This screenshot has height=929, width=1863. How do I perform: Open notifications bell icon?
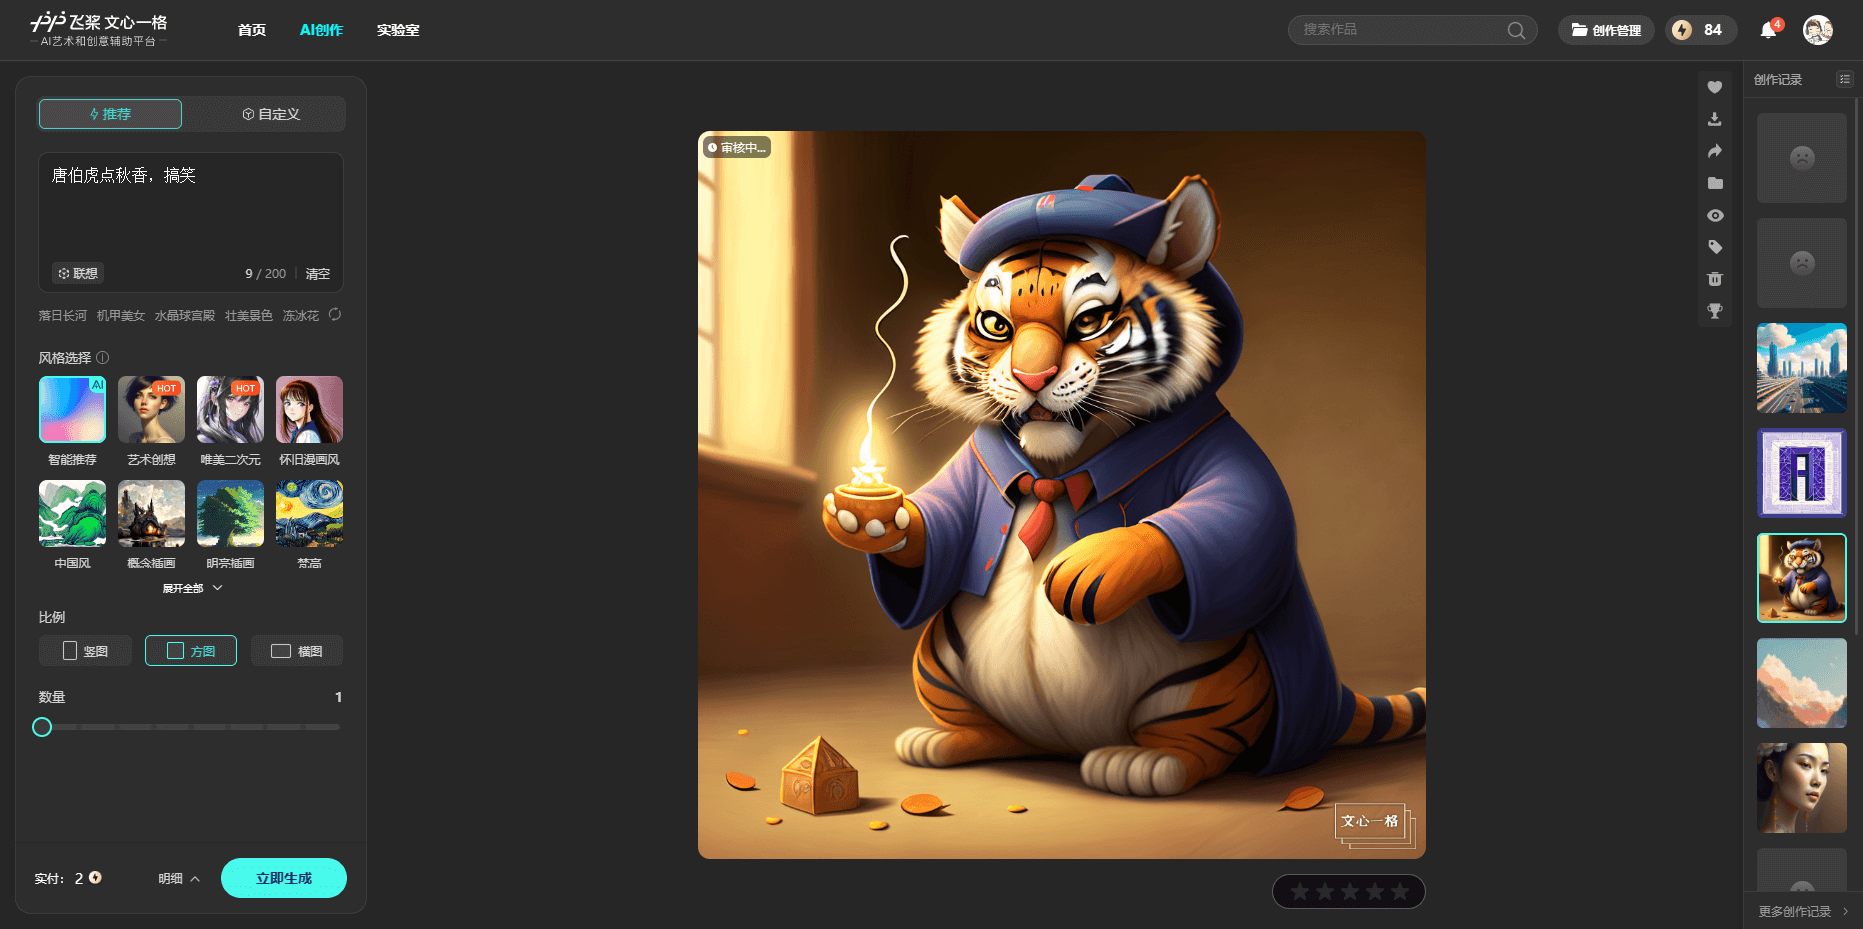1768,30
